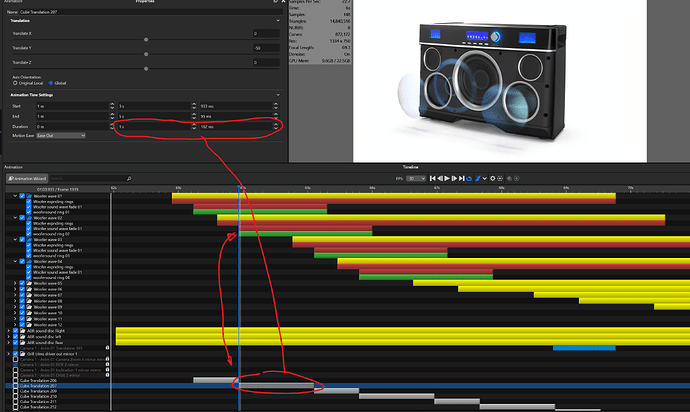Select the Woofer wave 10 row
690x412 pixels.
pos(58,313)
